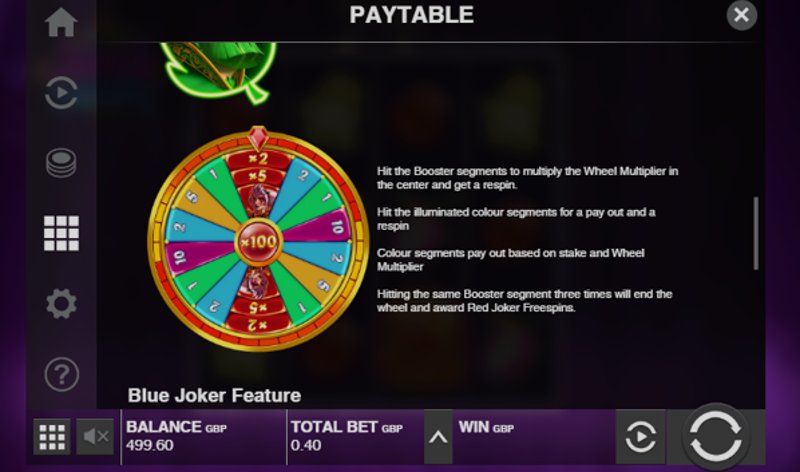Click the paytable vertical scrollbar thumb
Screen dimensions: 800x472
pos(756,233)
